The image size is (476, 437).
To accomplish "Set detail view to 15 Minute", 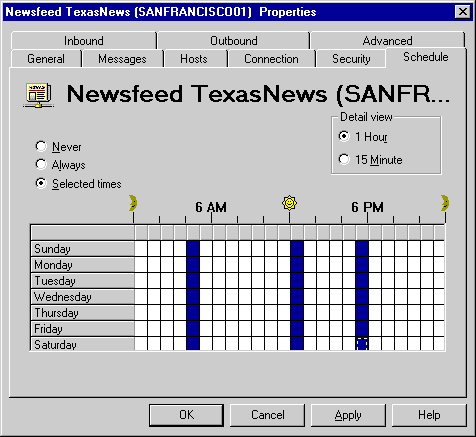I will click(x=344, y=159).
